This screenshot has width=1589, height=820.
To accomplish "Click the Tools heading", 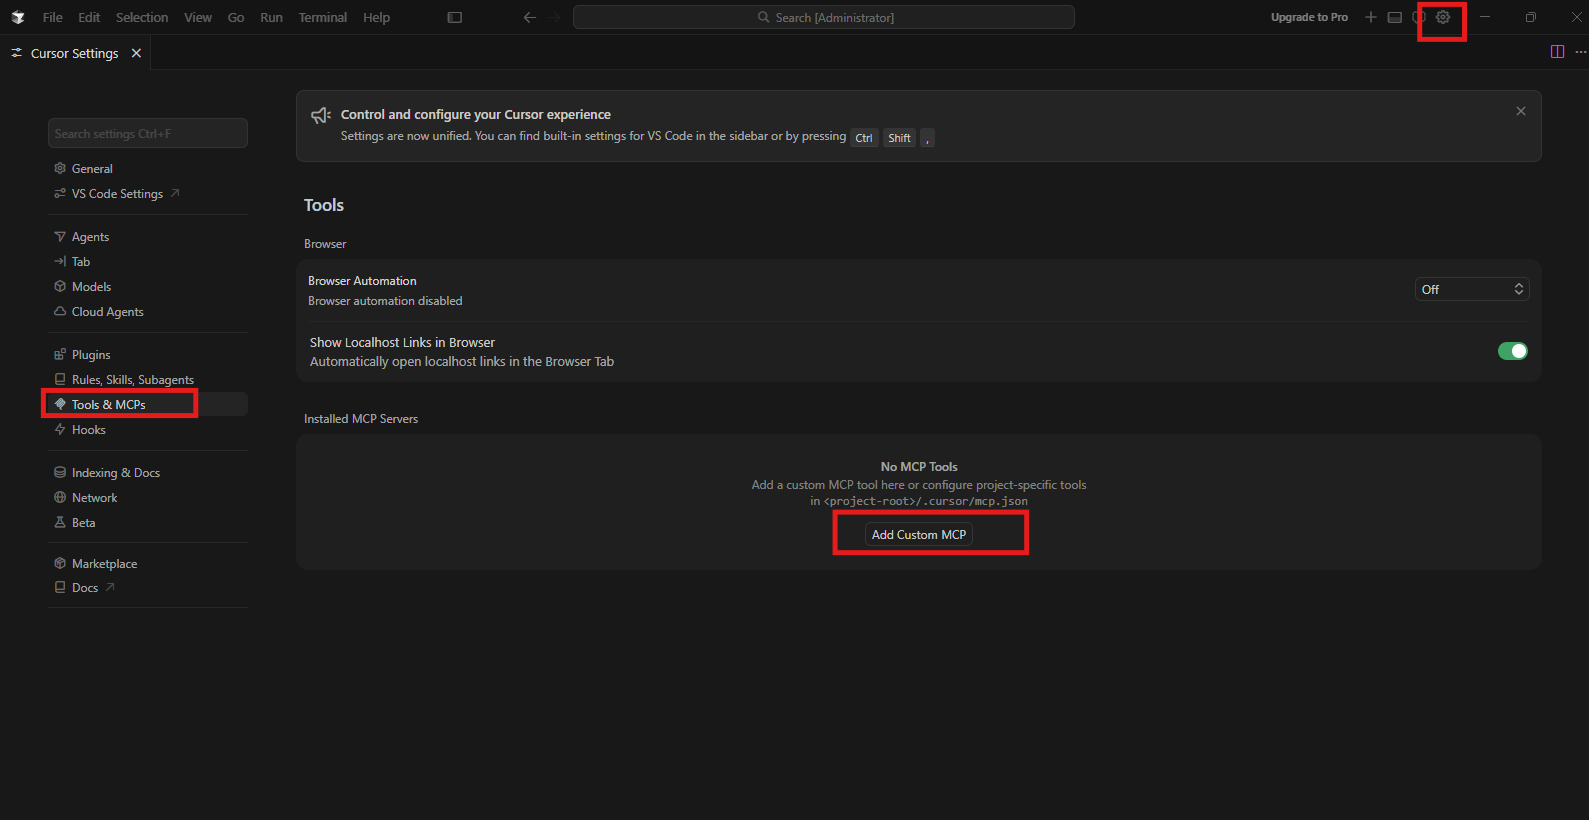I will pos(324,205).
